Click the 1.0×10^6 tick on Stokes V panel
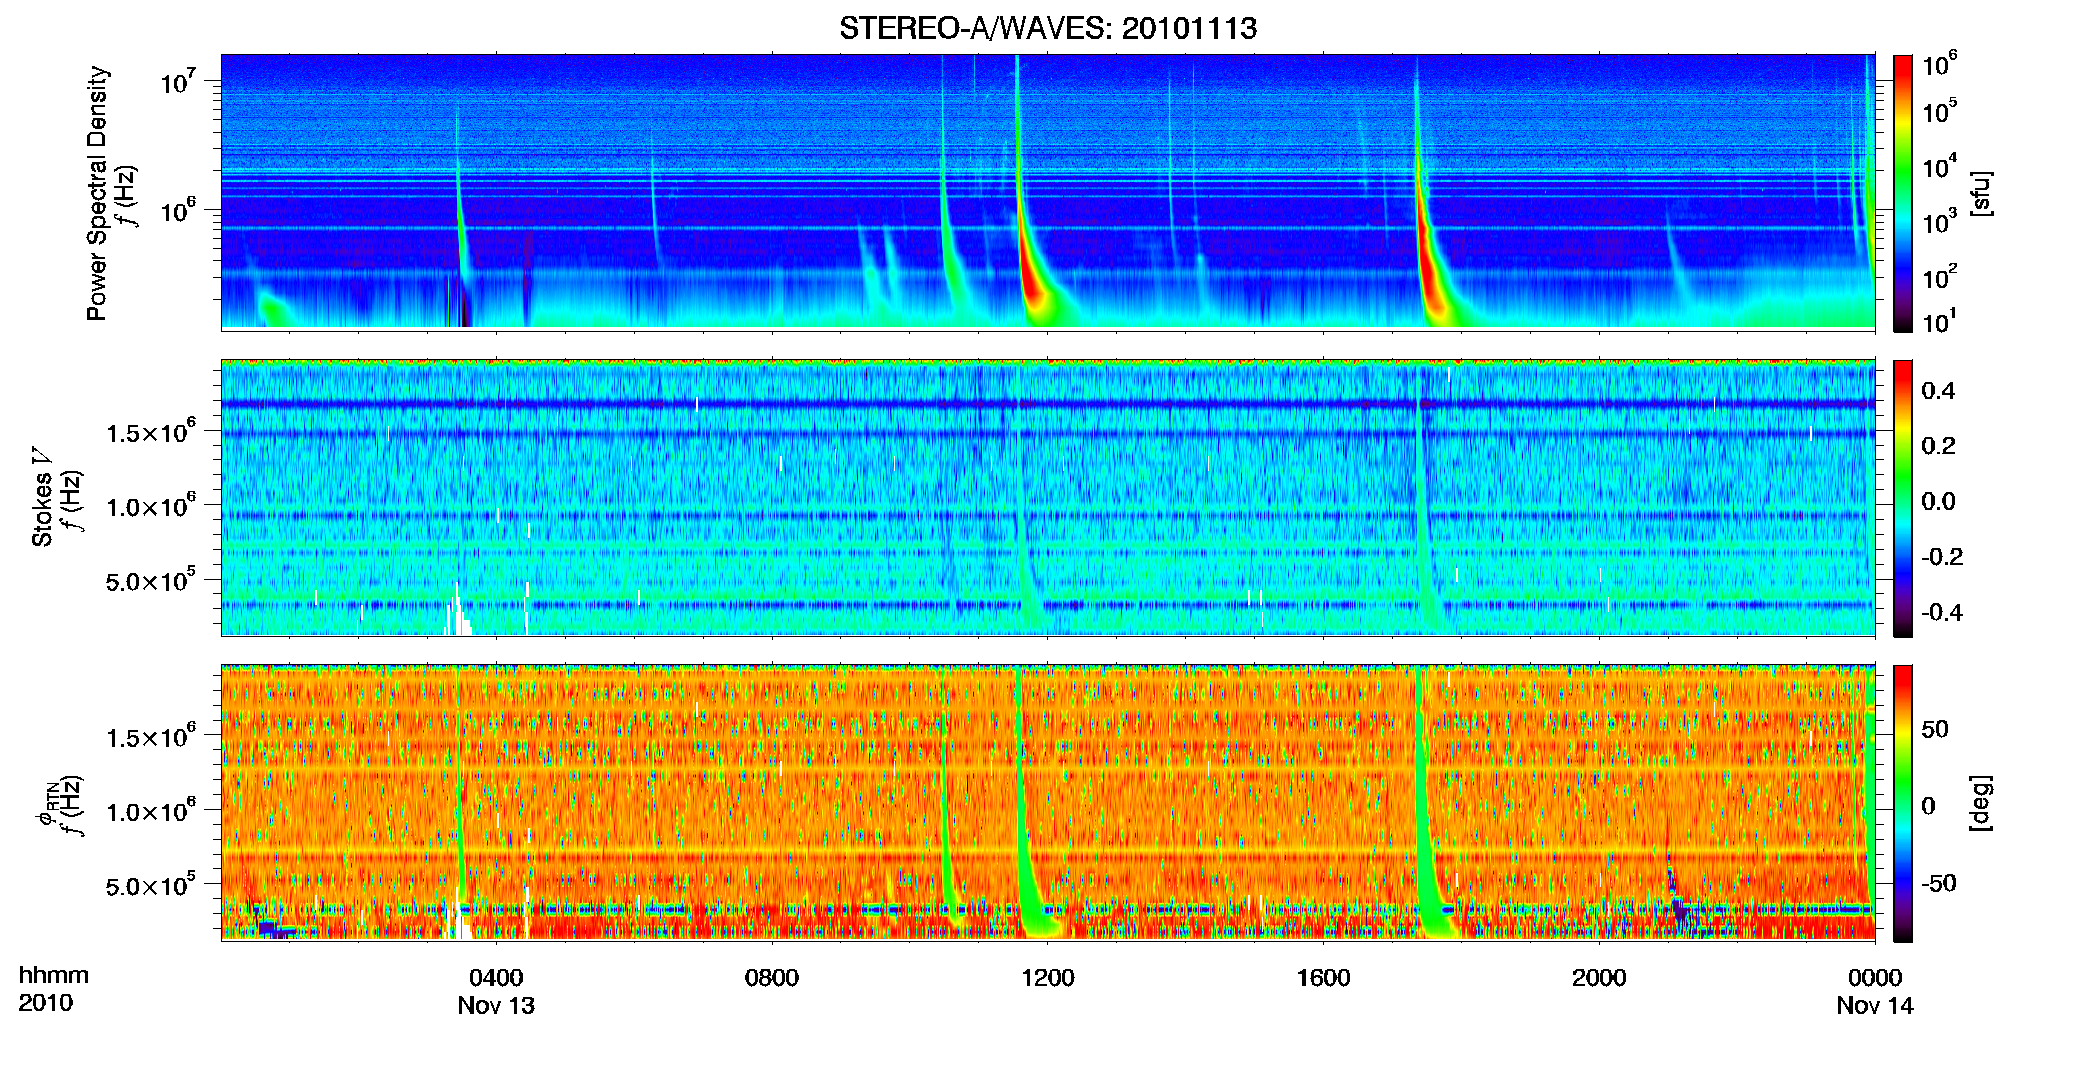This screenshot has height=1080, width=2096. click(151, 507)
